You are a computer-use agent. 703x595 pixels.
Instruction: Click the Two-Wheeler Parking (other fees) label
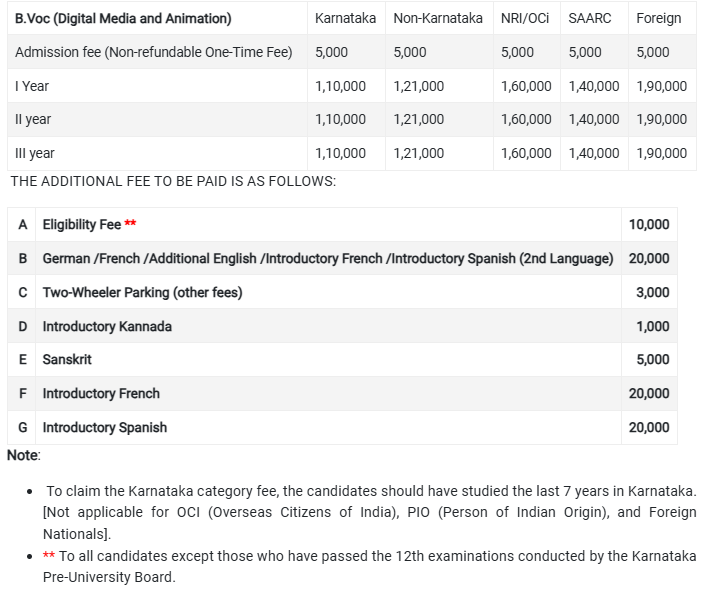point(142,293)
